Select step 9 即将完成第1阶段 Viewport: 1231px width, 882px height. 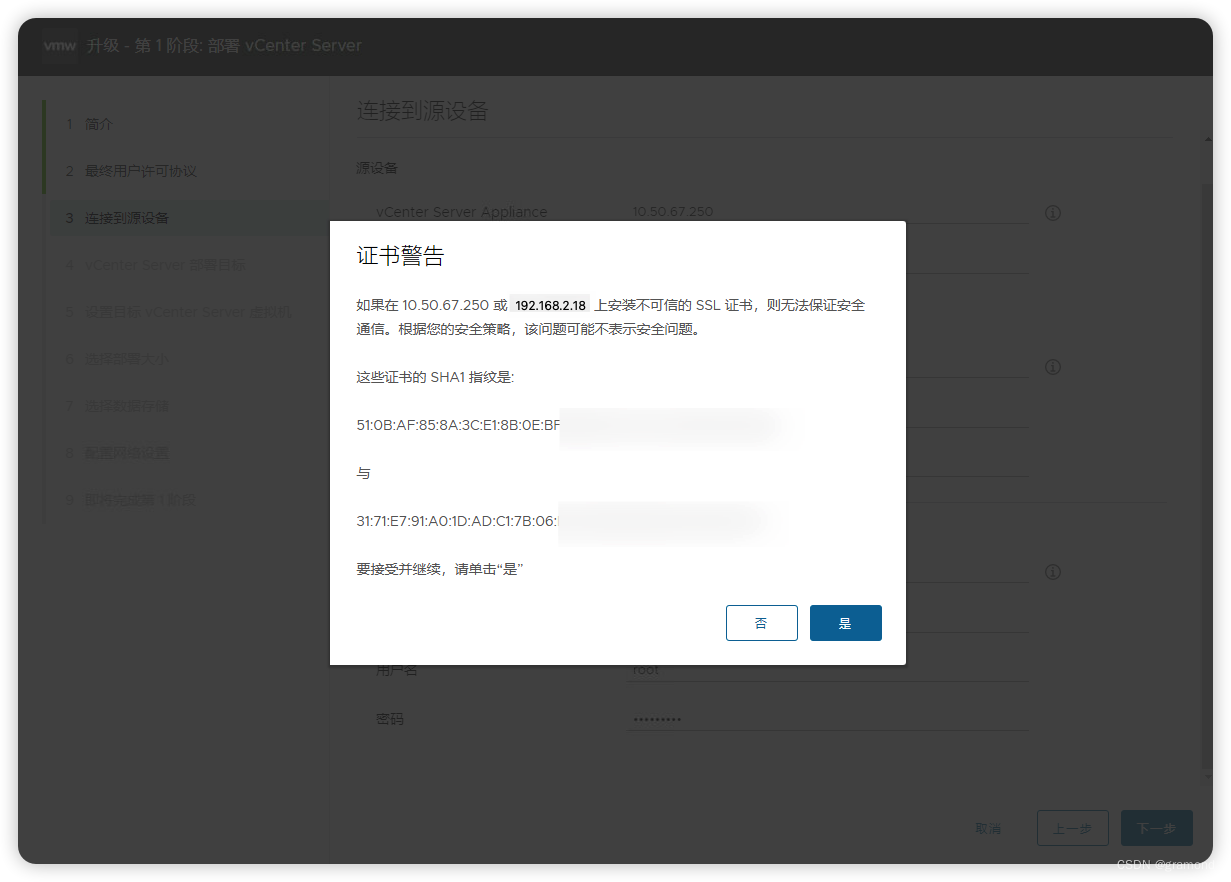[140, 499]
